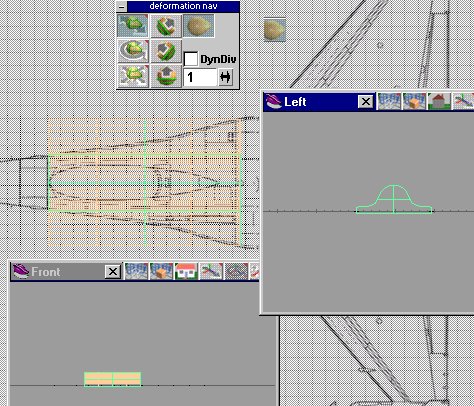Click the render-object cube icon in Left view toolbar

[x=414, y=101]
